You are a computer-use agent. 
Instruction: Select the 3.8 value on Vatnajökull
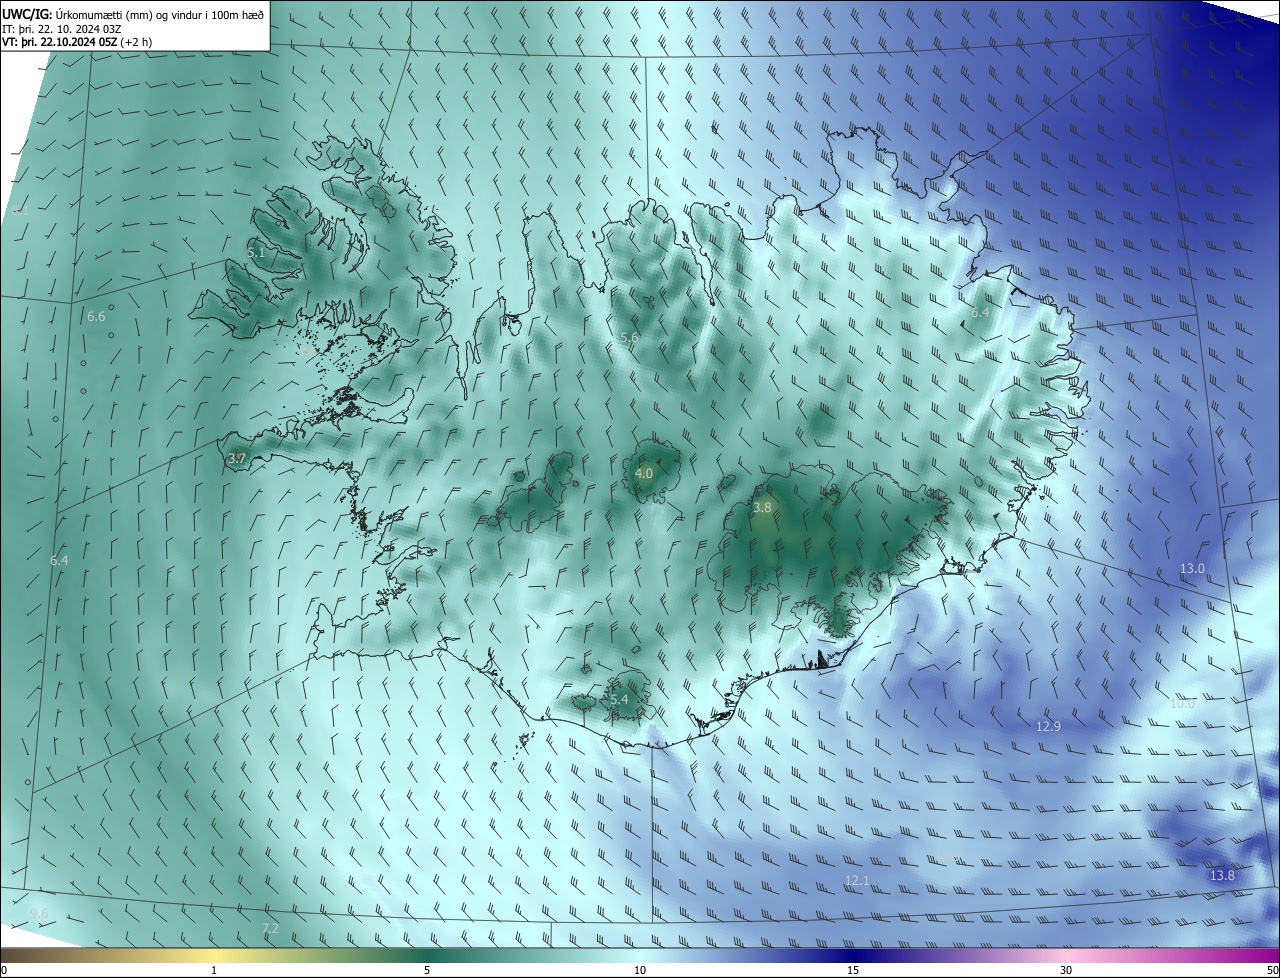pos(762,507)
